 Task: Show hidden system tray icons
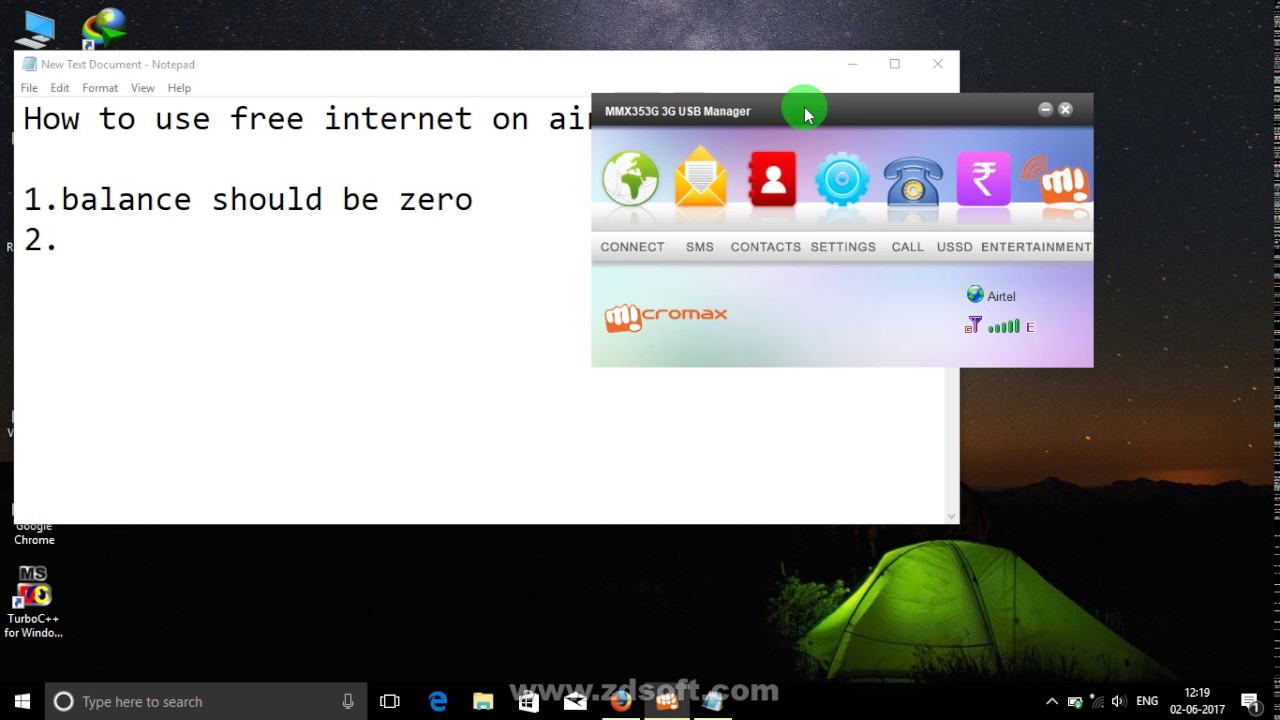[x=1052, y=701]
